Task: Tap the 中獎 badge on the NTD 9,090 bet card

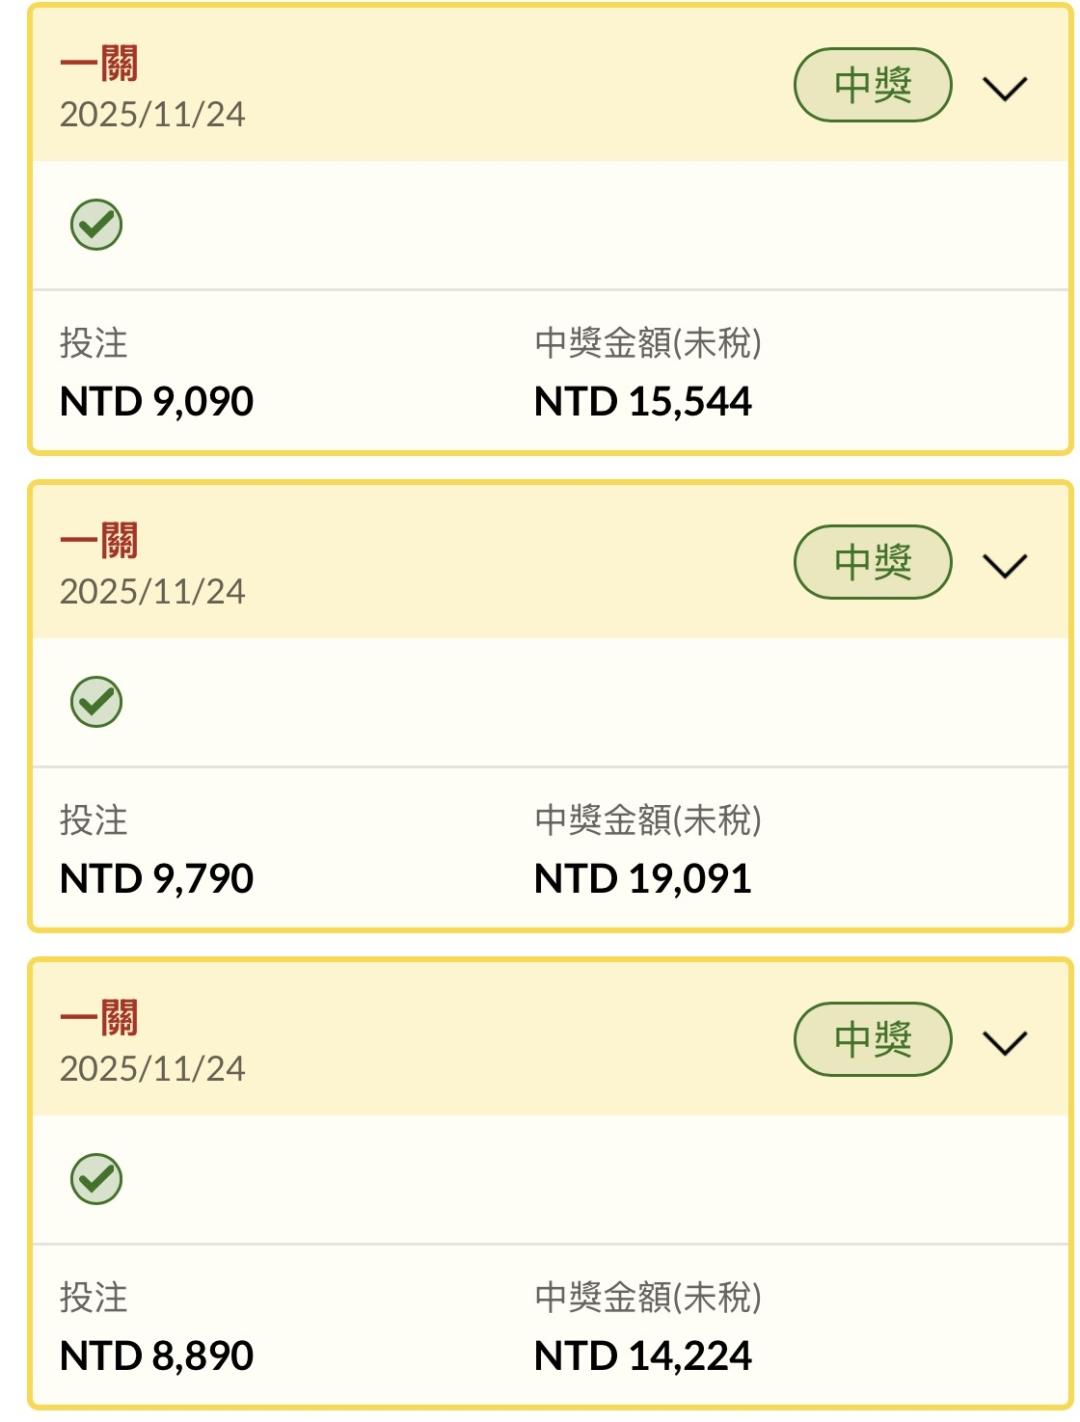Action: pyautogui.click(x=872, y=85)
